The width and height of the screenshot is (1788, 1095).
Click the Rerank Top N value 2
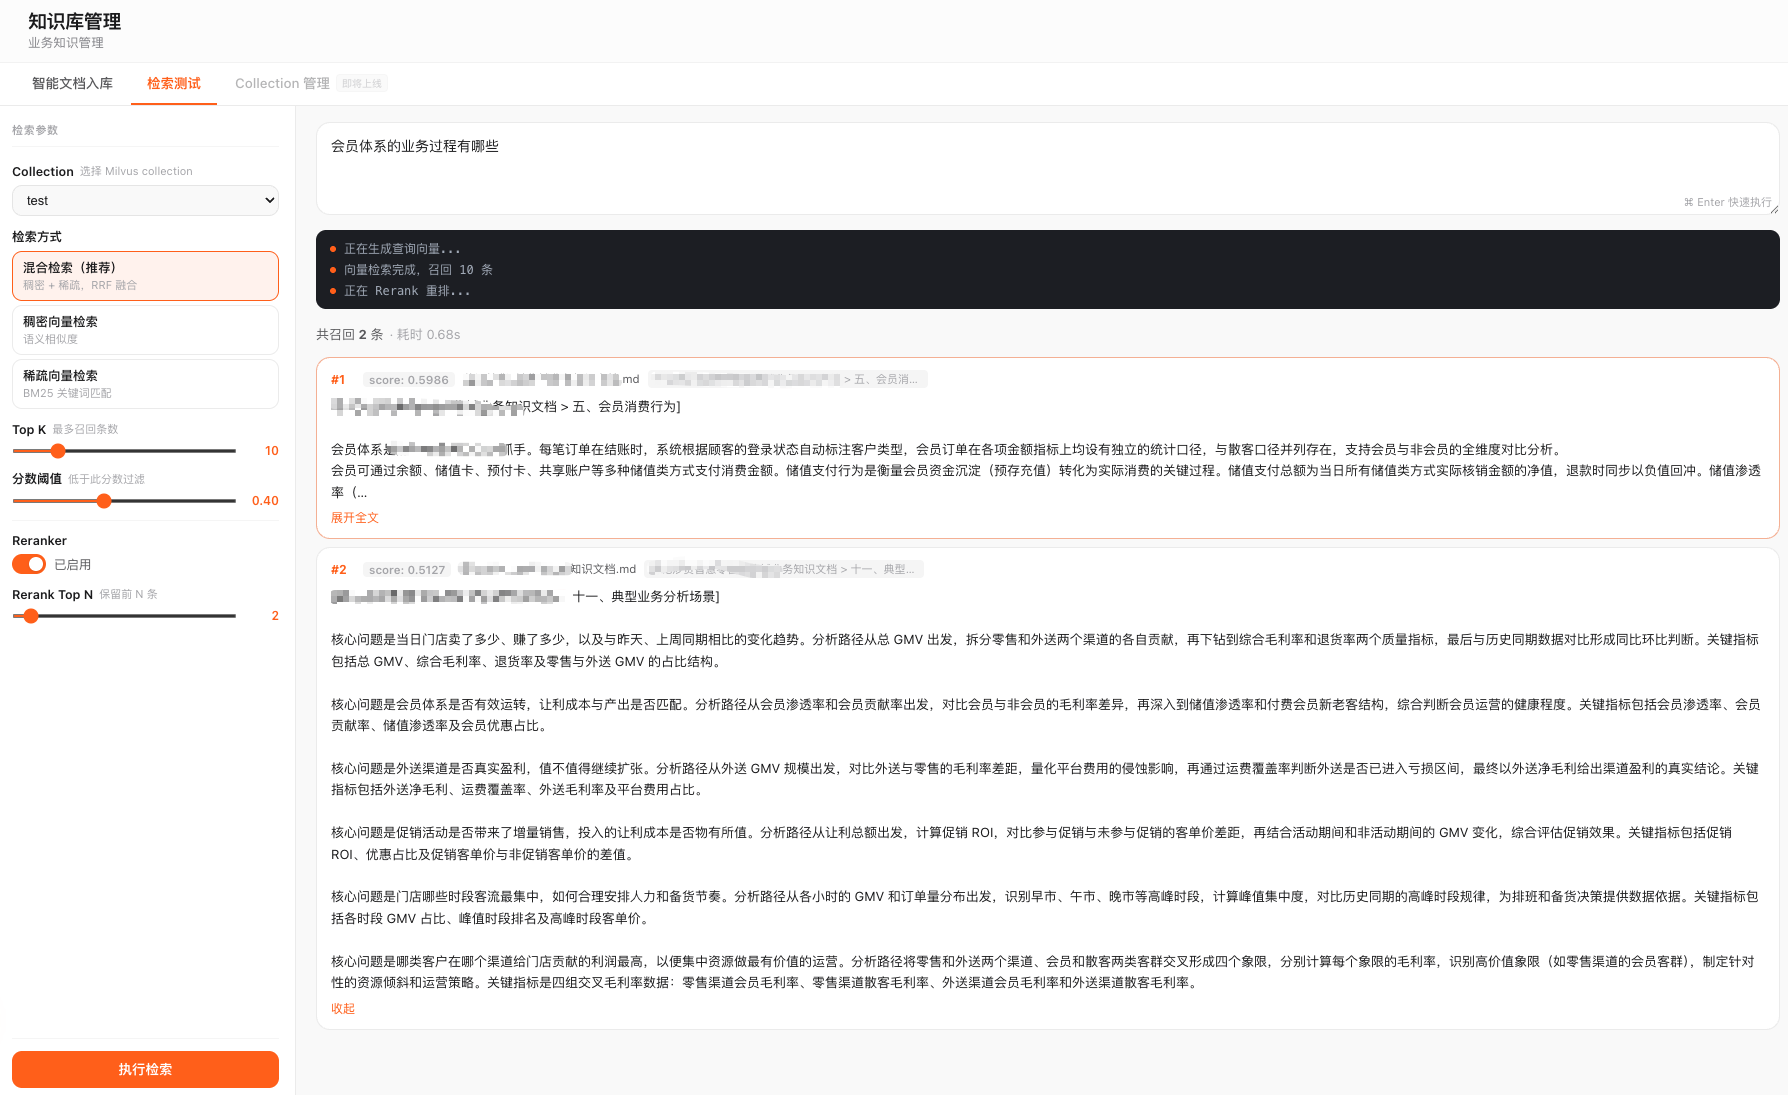coord(275,616)
